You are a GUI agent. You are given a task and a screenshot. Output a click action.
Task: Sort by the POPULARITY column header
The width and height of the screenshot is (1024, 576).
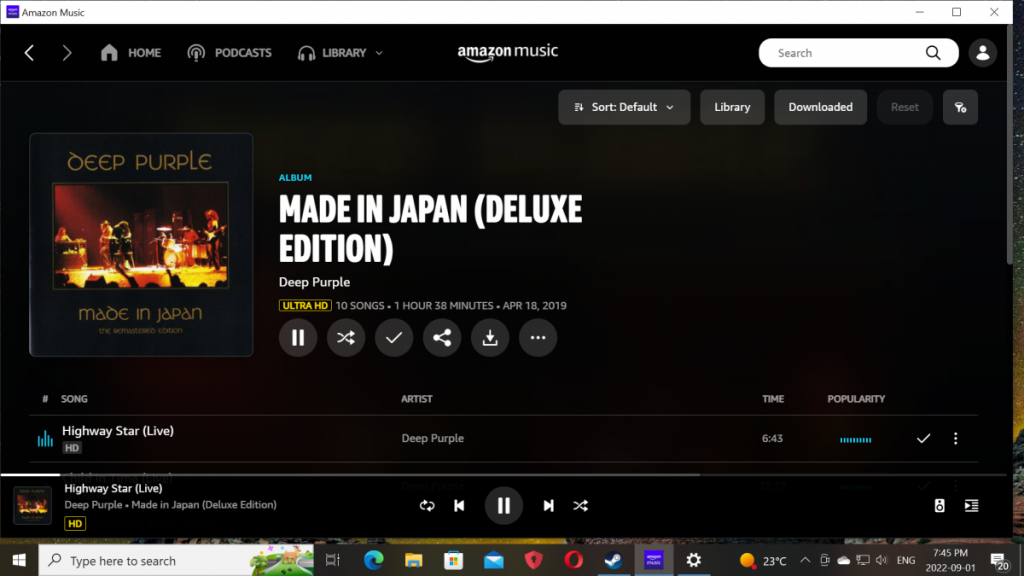856,399
